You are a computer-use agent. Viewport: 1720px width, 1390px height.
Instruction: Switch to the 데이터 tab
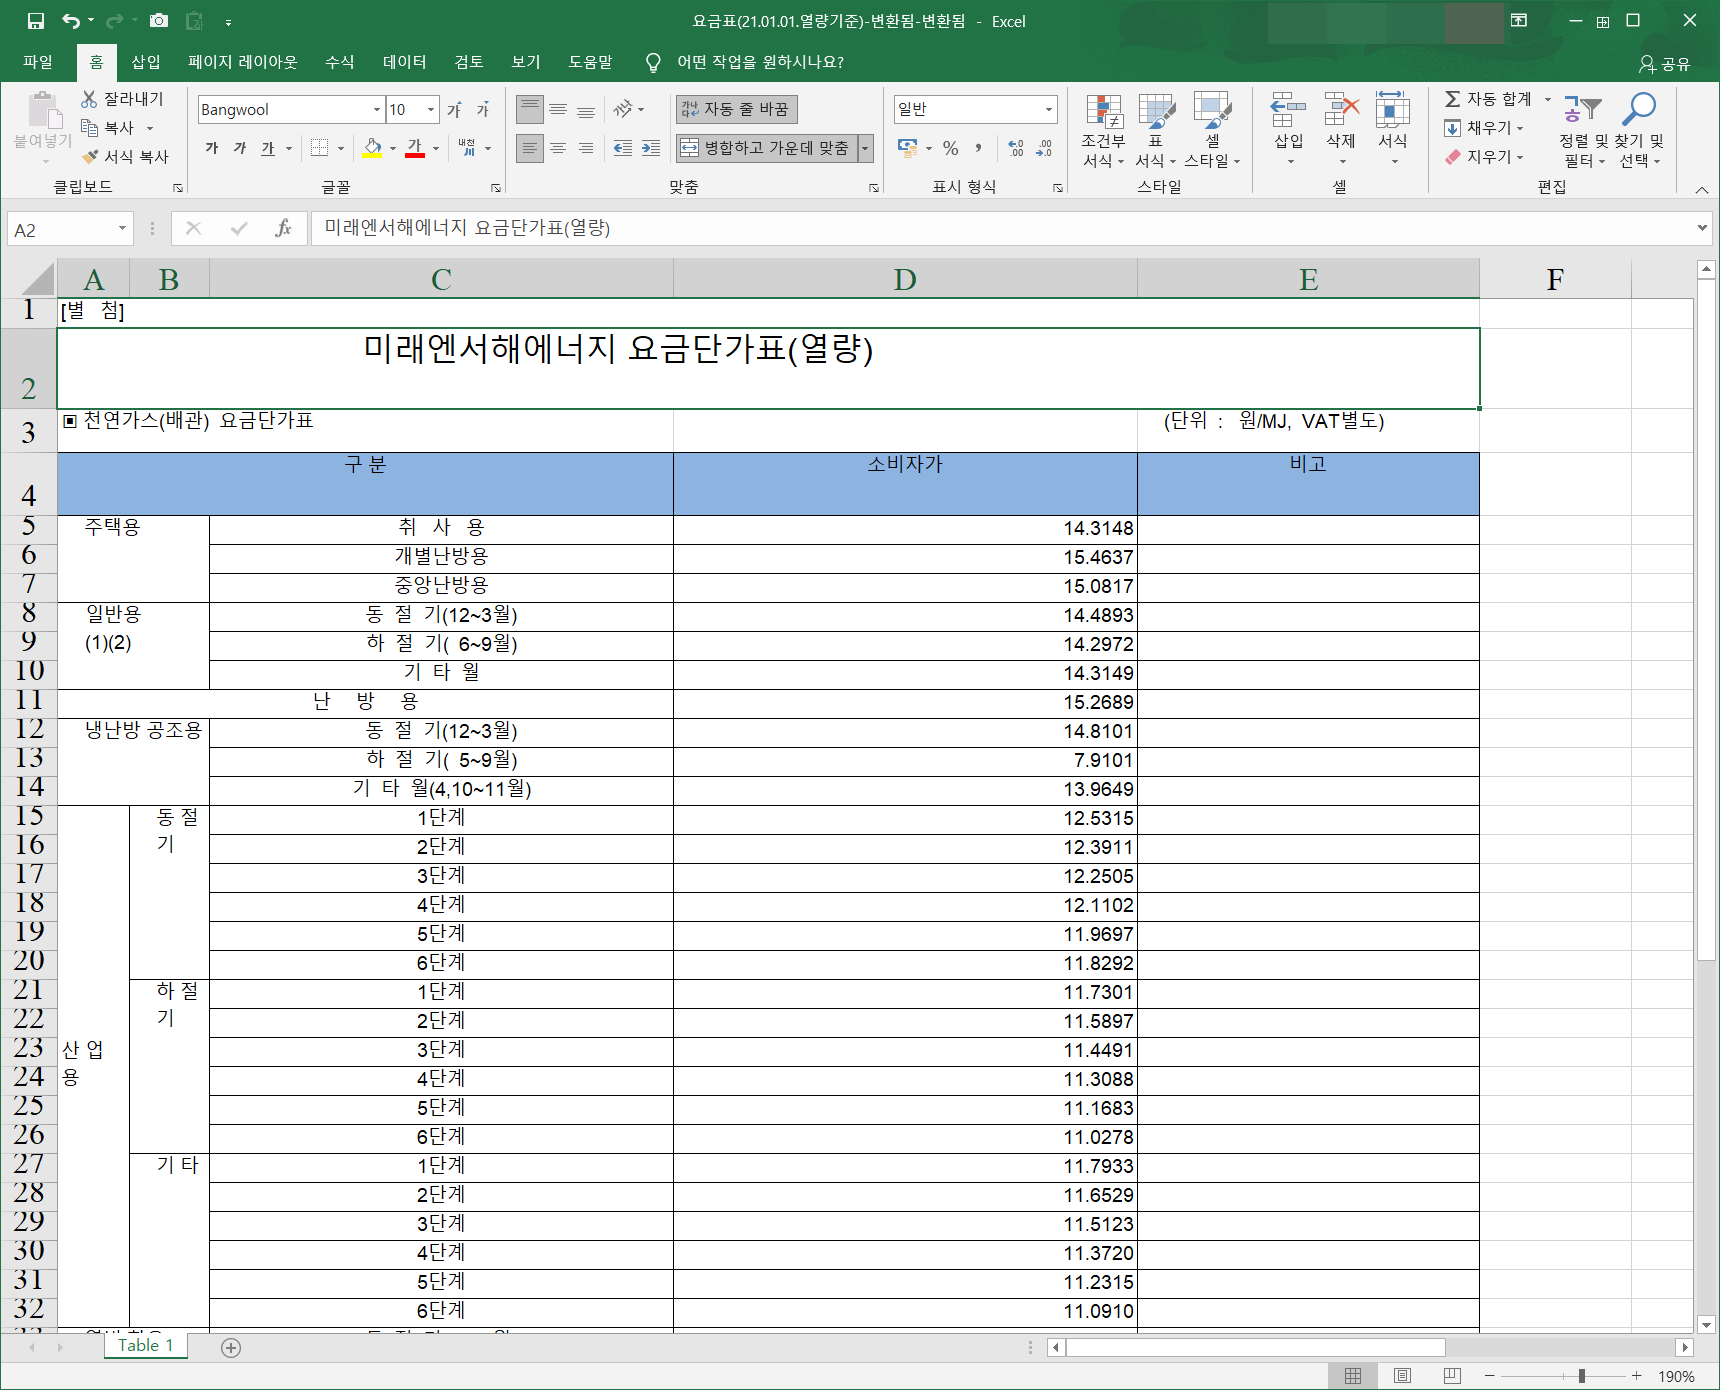pos(405,62)
